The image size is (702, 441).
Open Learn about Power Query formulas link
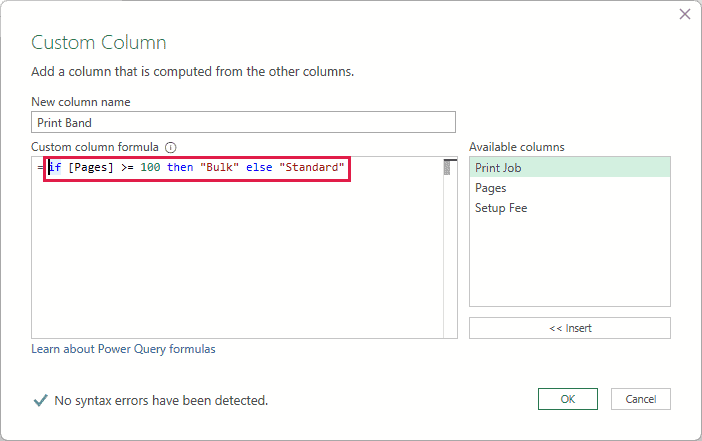coord(123,349)
